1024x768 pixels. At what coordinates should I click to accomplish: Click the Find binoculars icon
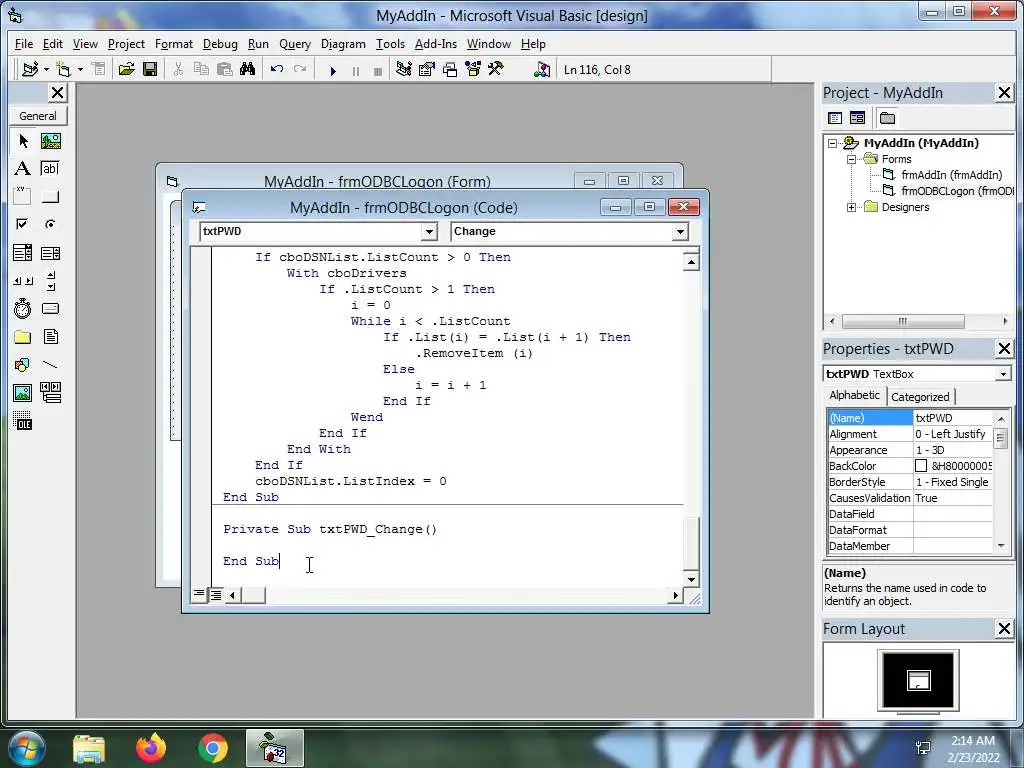click(248, 69)
